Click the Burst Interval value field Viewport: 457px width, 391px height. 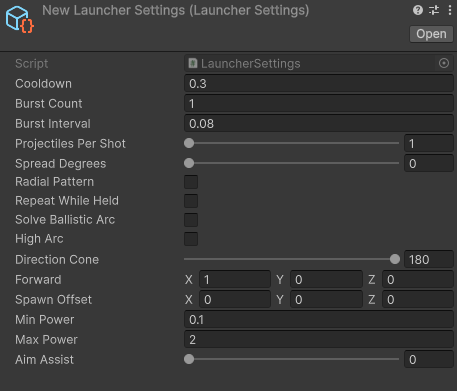tap(319, 123)
